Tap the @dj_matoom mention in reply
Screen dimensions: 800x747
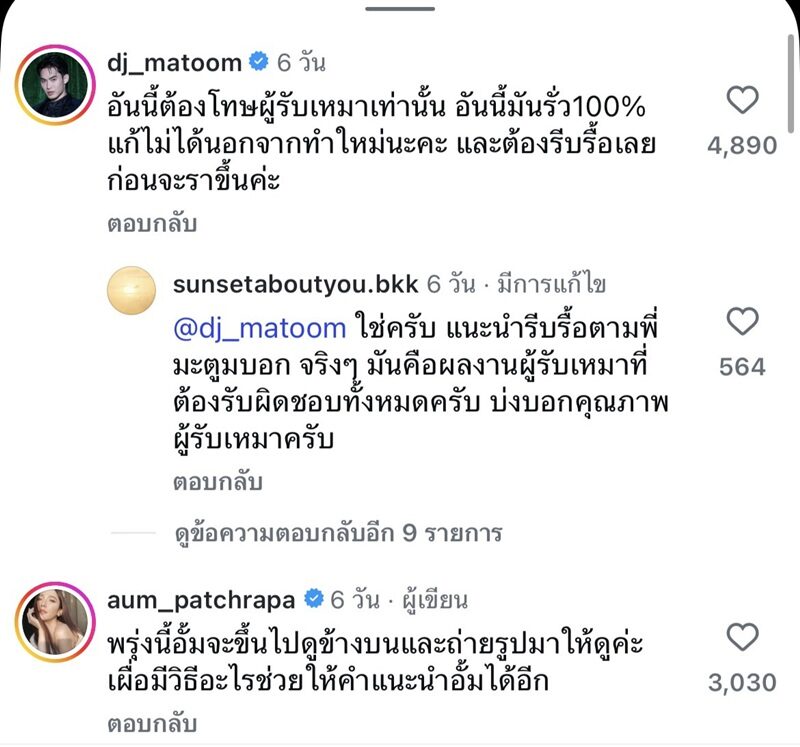(260, 328)
